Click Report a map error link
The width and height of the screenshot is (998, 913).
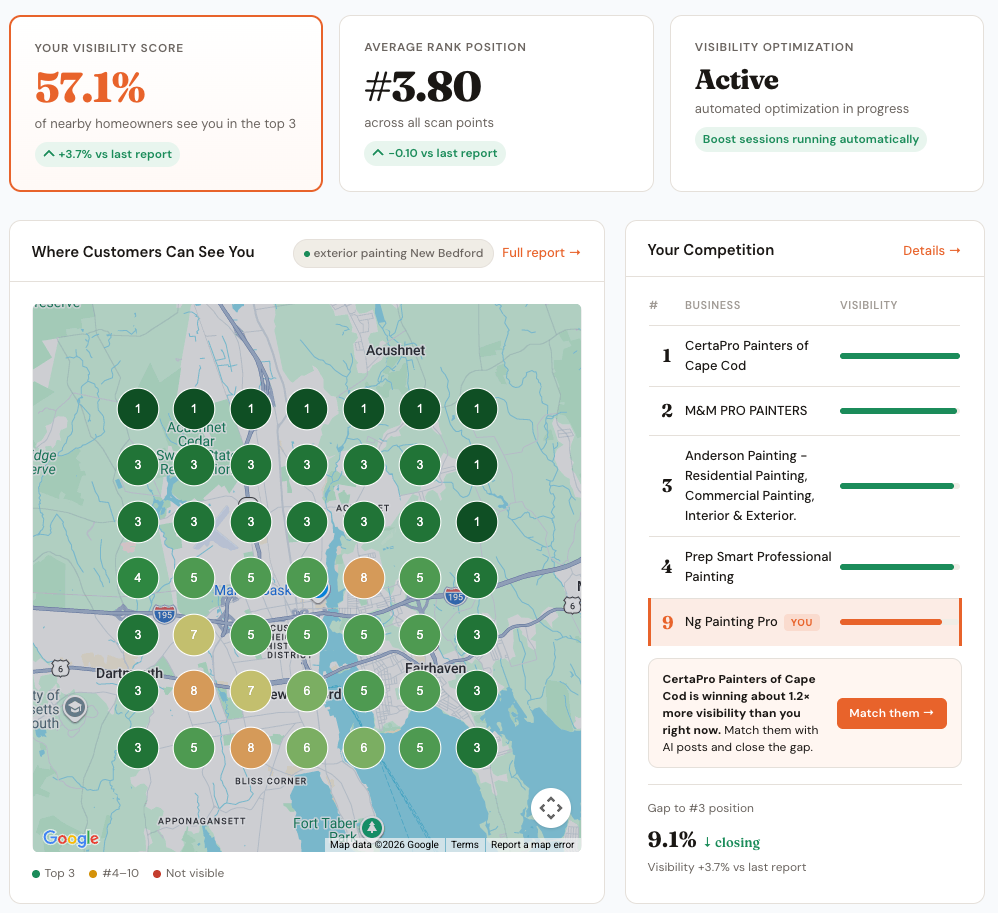click(x=533, y=845)
